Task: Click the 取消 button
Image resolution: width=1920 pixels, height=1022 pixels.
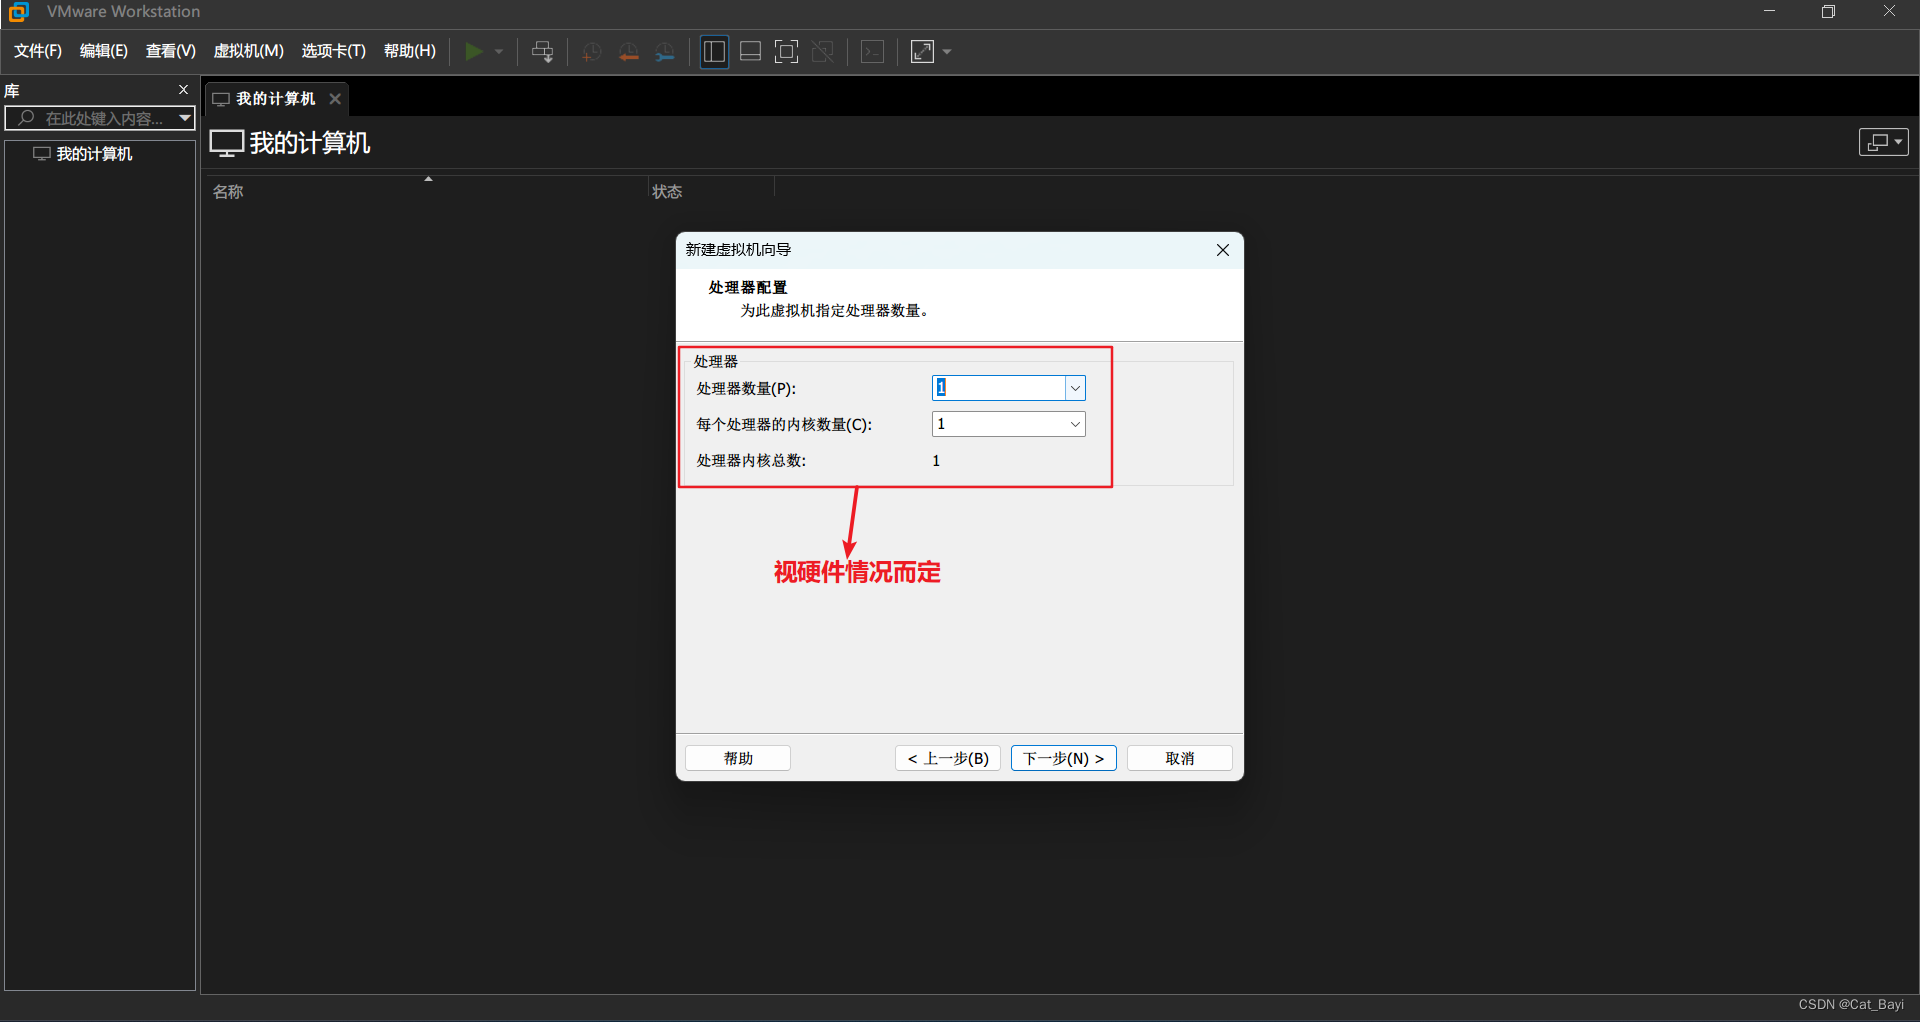Action: [x=1180, y=758]
